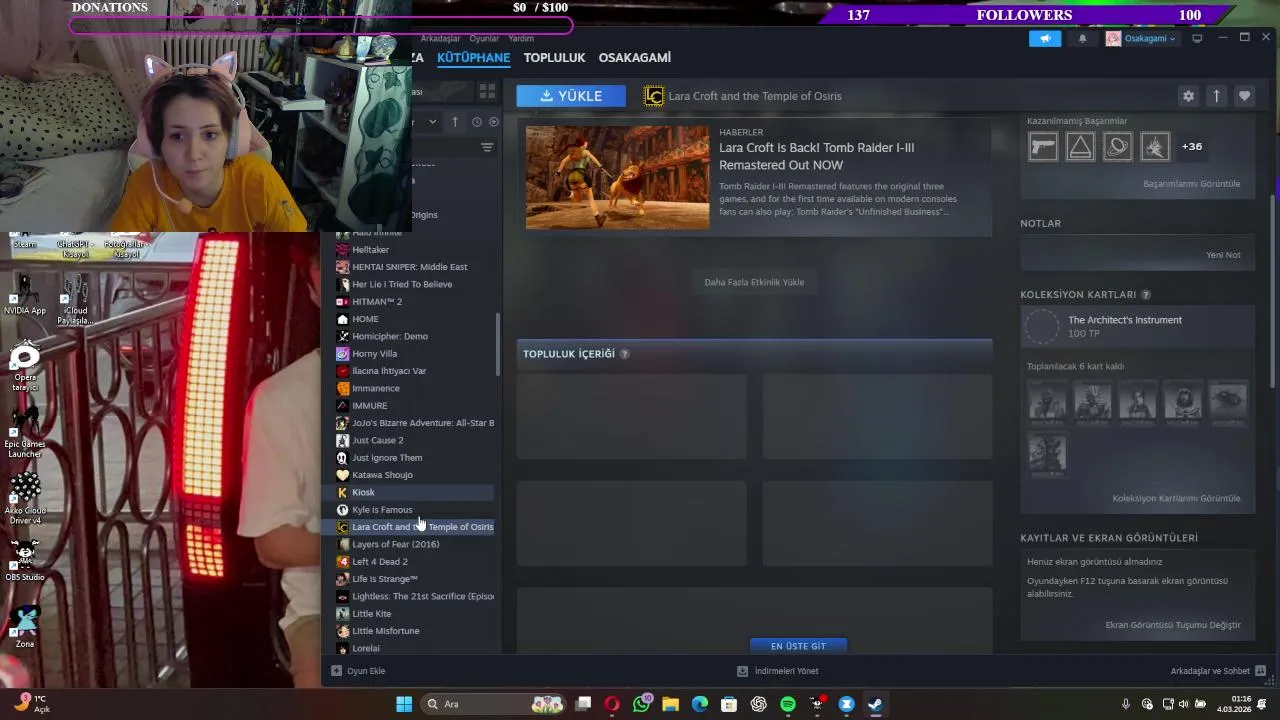Viewport: 1280px width, 720px height.
Task: Click the play-ready filter icon in sidebar
Action: (493, 122)
